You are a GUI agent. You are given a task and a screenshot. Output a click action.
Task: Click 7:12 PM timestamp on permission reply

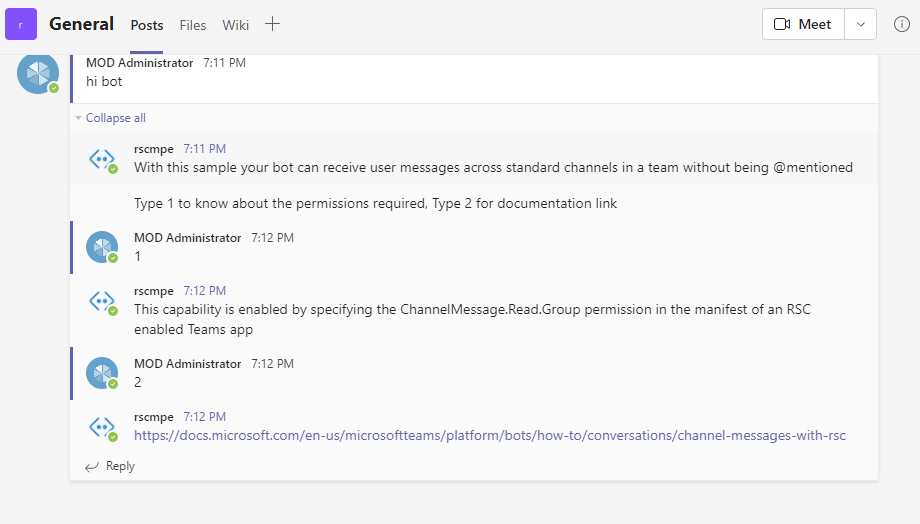[204, 291]
